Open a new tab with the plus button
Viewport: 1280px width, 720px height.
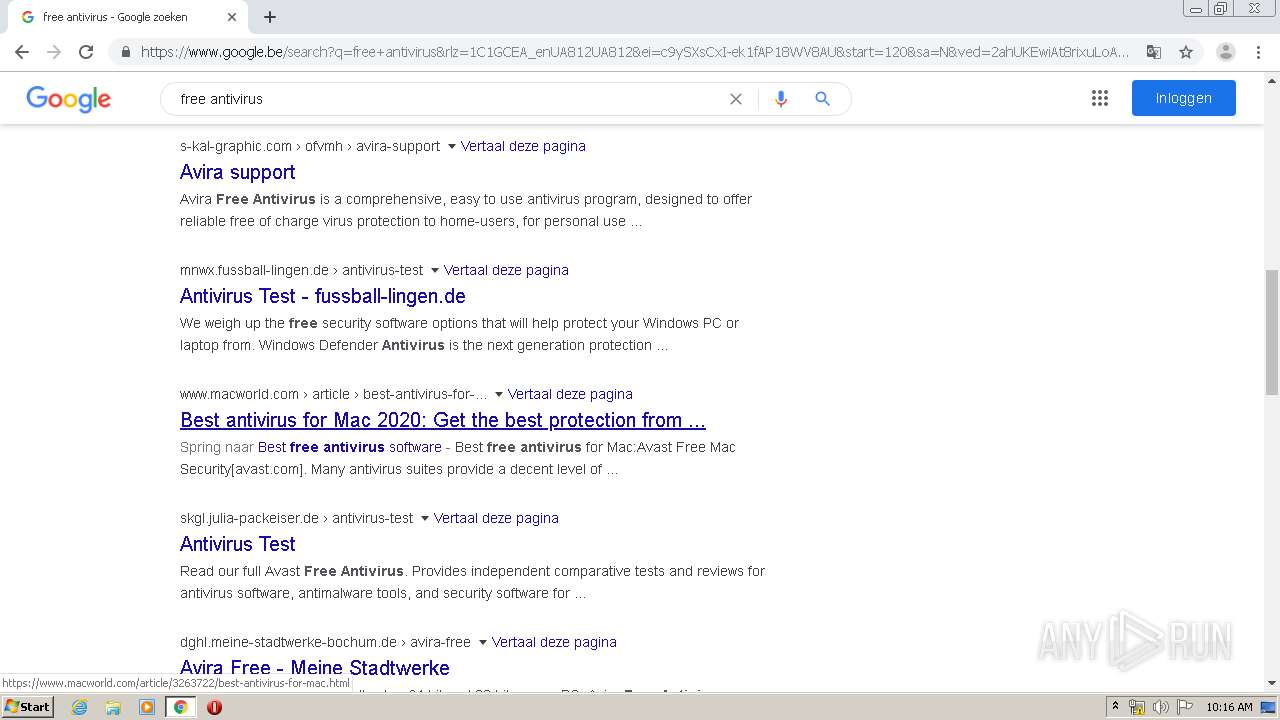[x=270, y=17]
